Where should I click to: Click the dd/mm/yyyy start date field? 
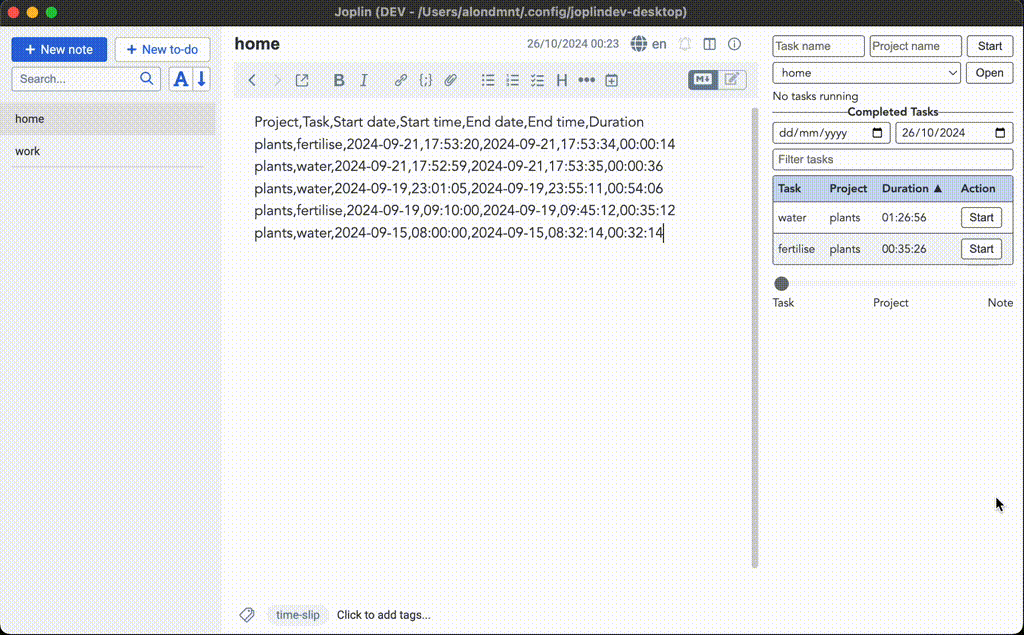pos(831,133)
